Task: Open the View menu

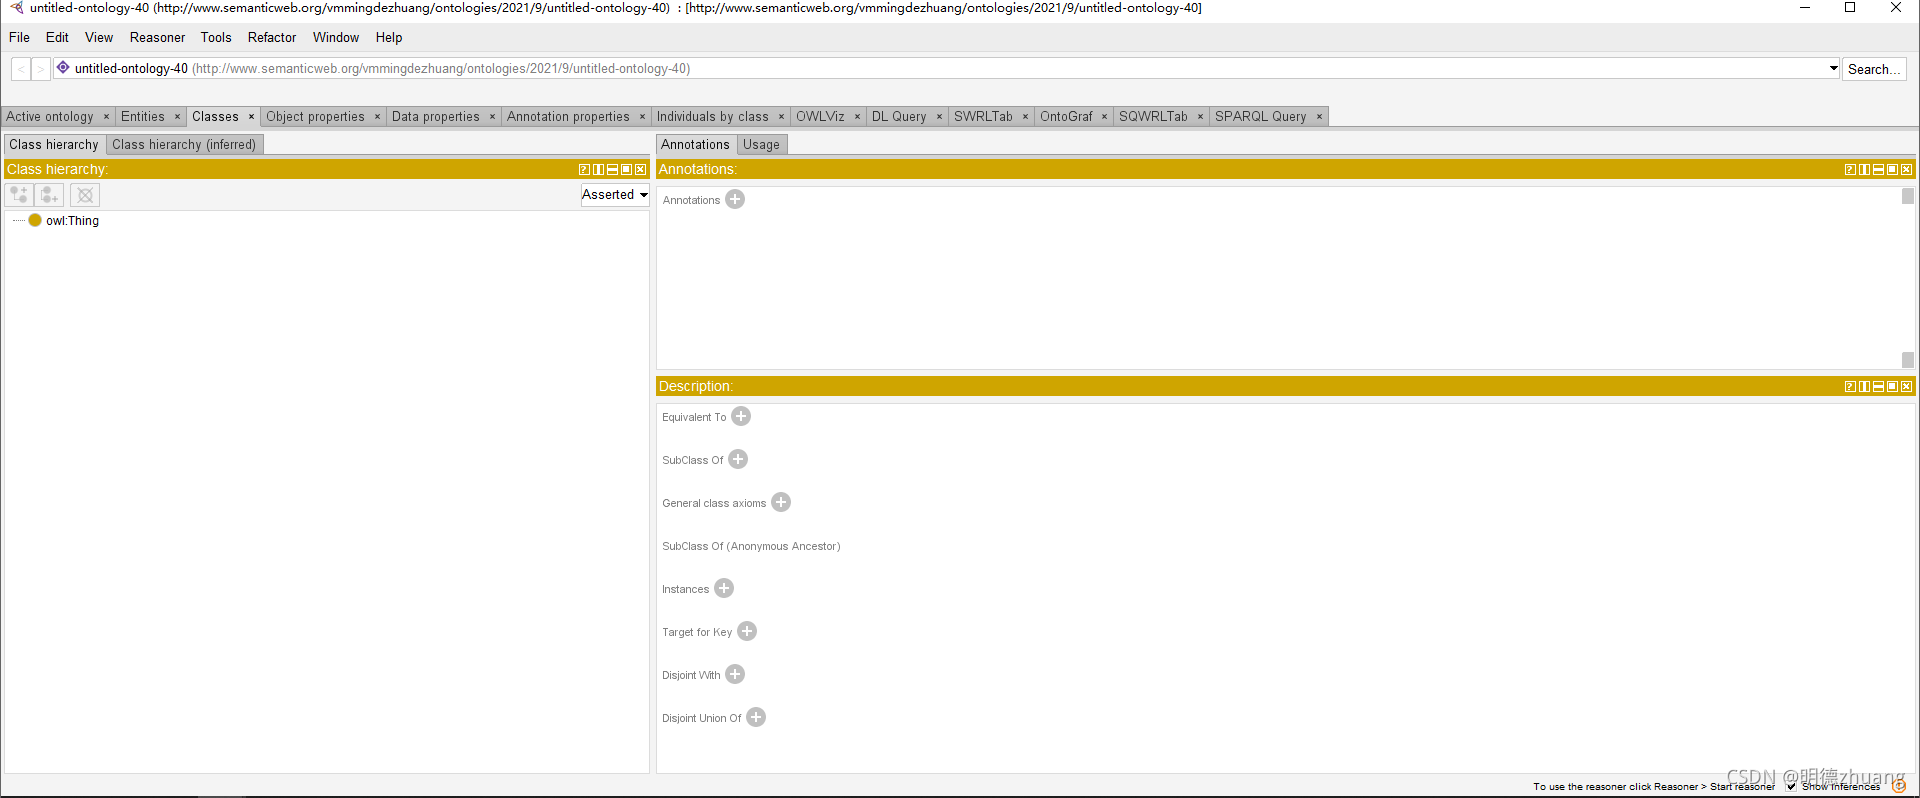Action: click(x=99, y=38)
